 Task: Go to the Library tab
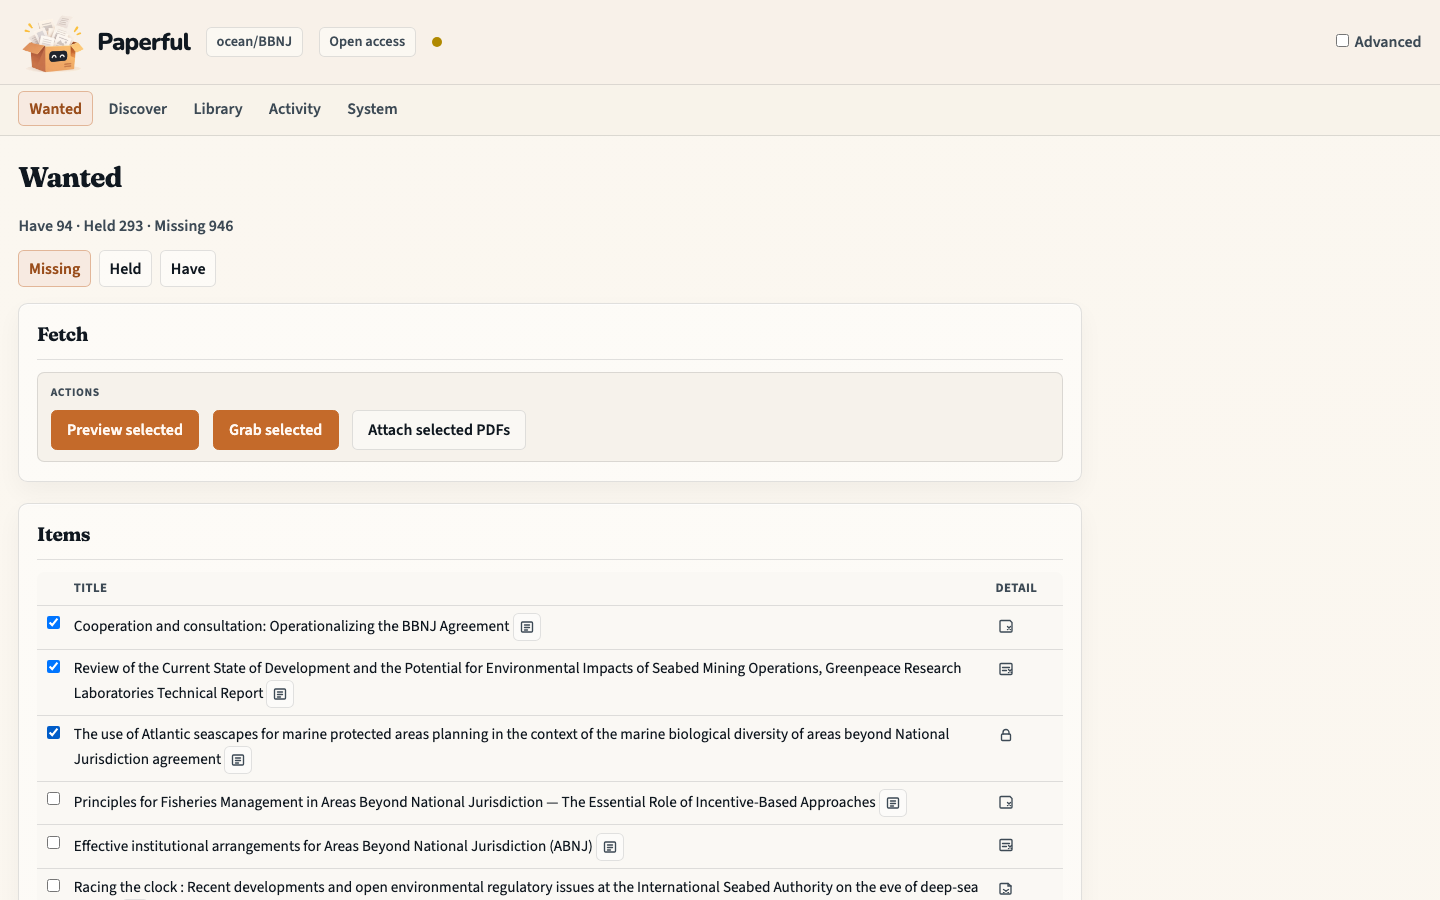(218, 109)
